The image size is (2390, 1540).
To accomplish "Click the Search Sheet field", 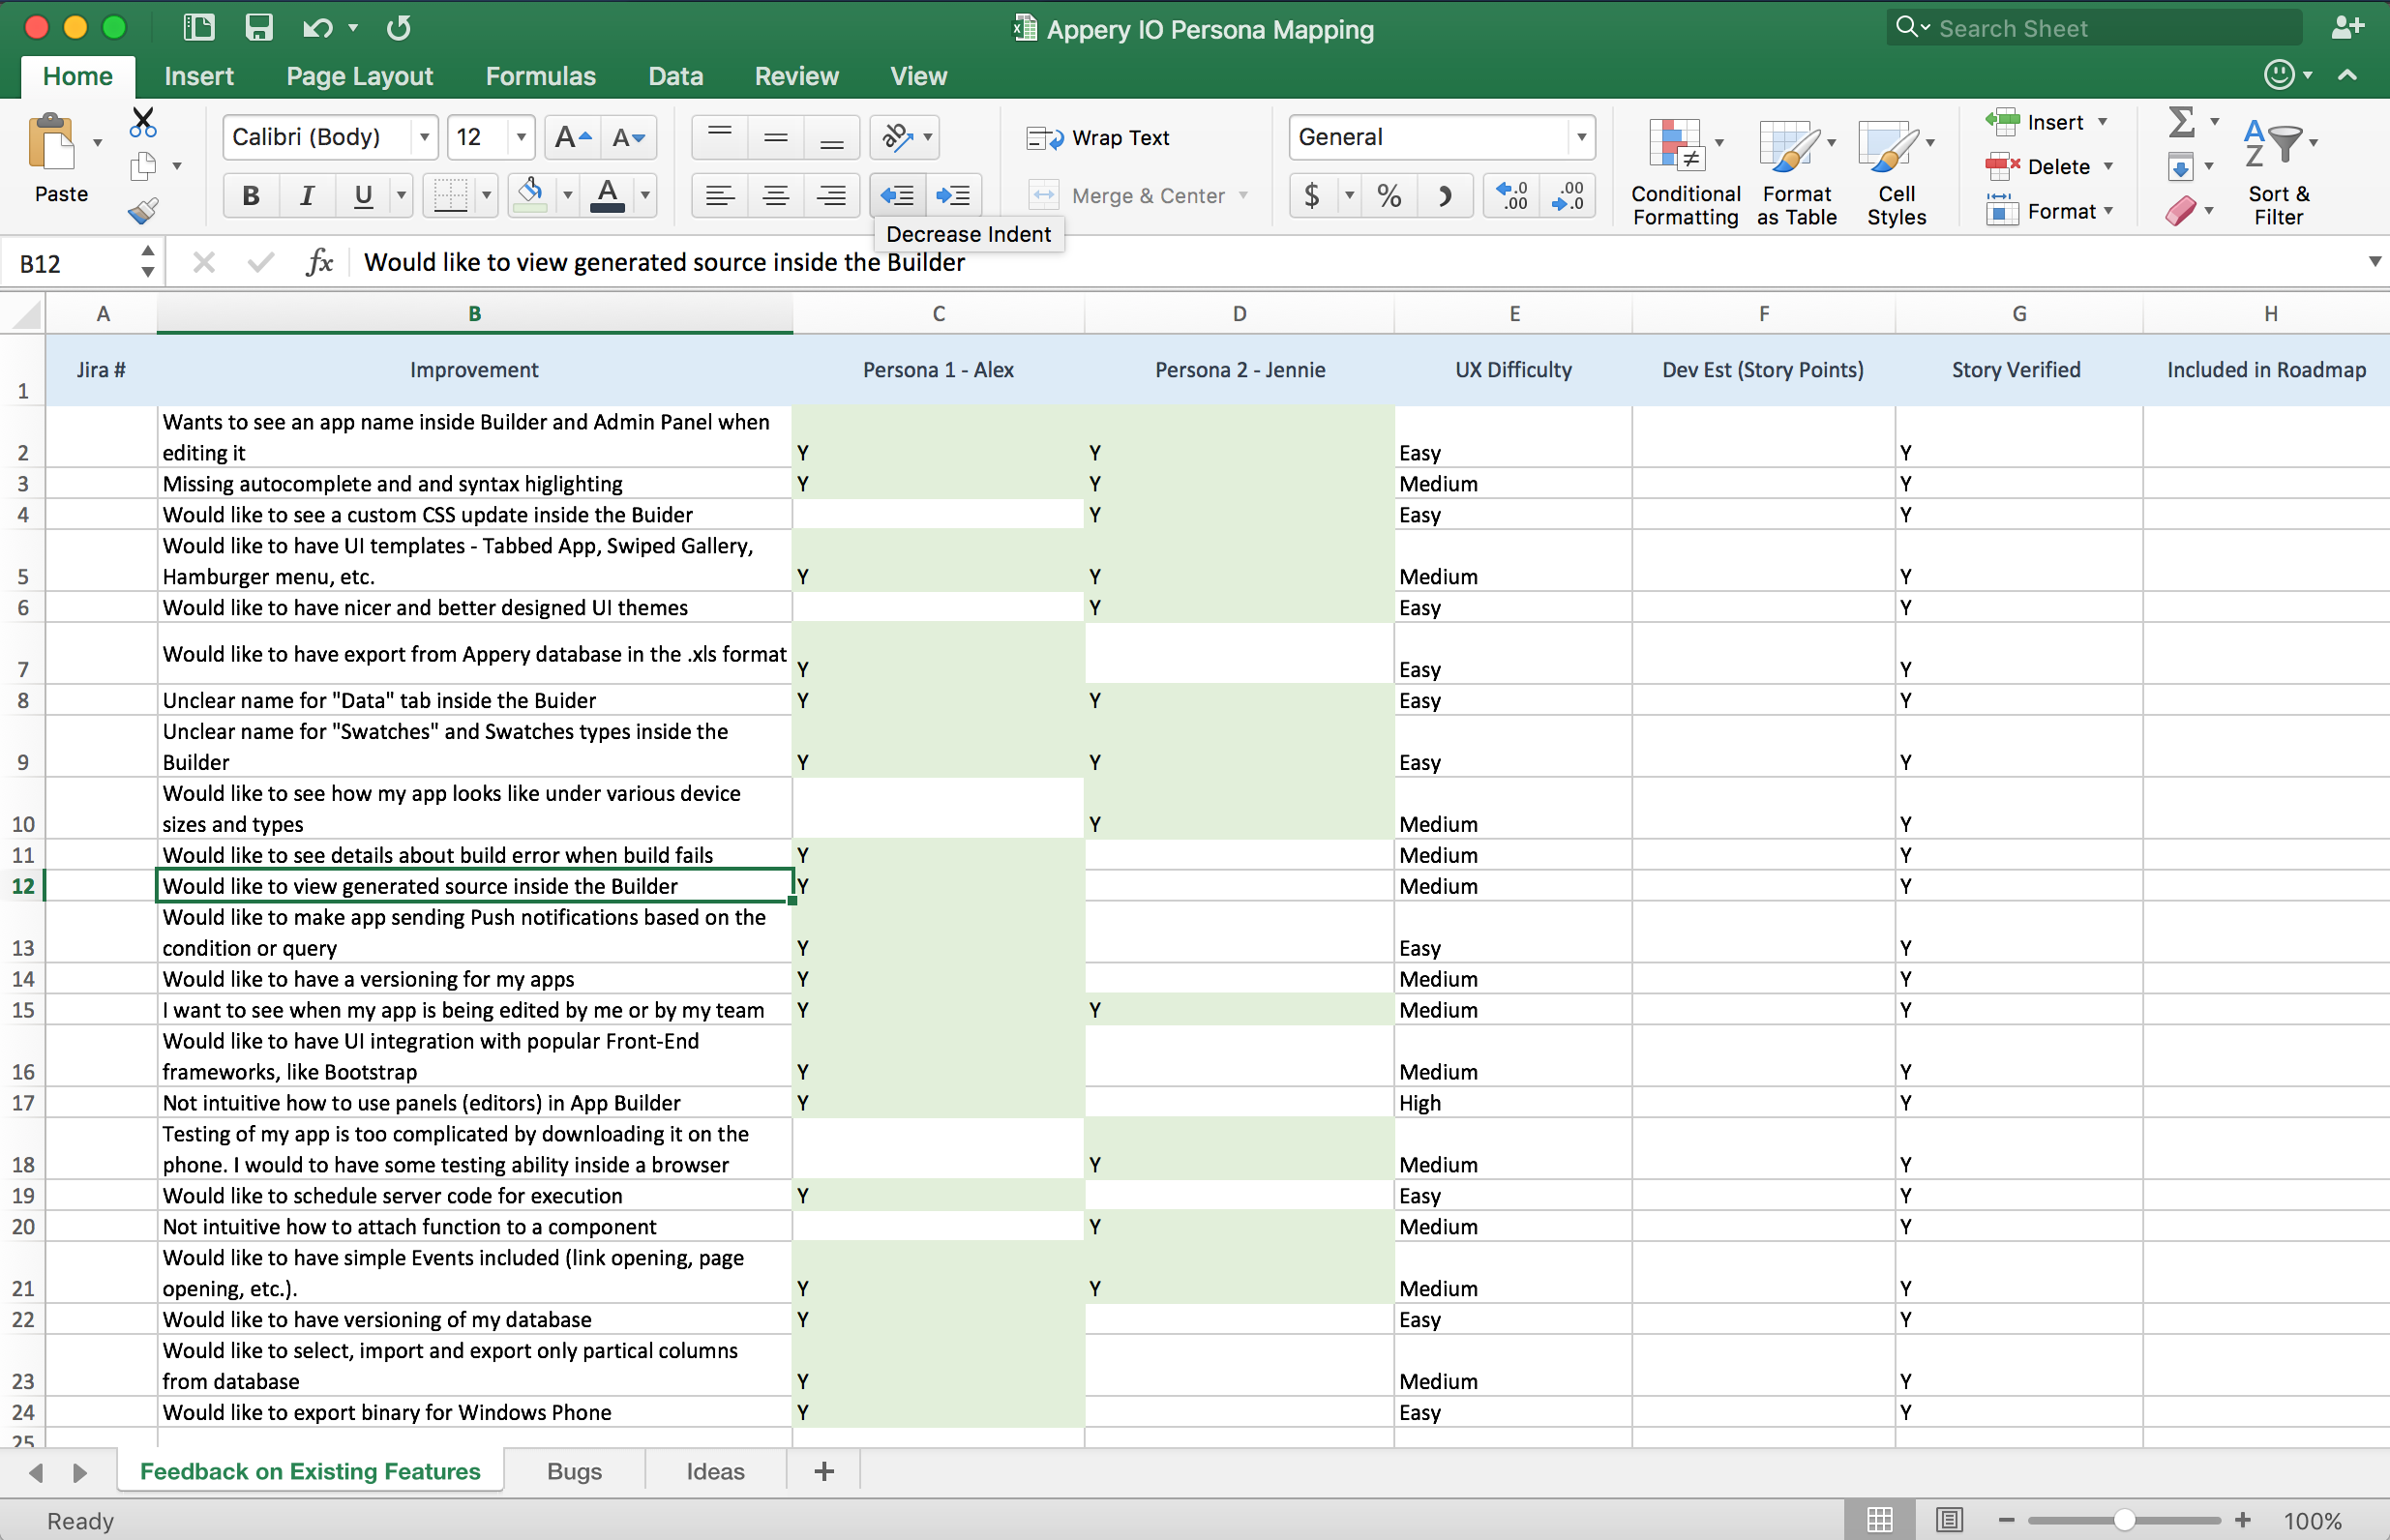I will 2094,28.
